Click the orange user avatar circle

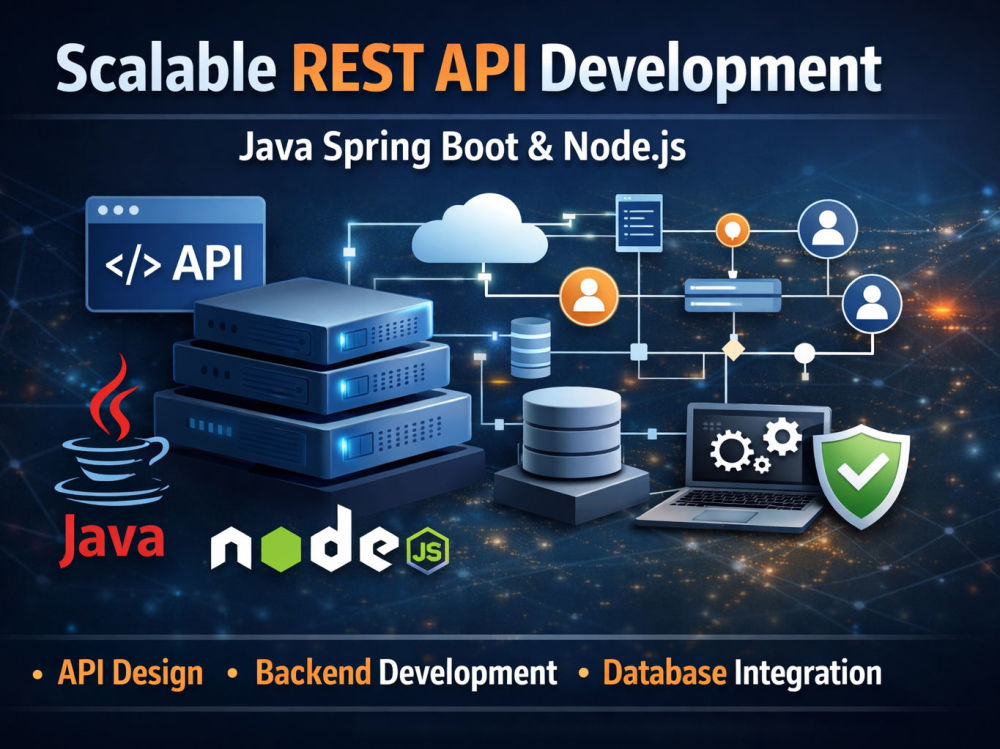[589, 297]
